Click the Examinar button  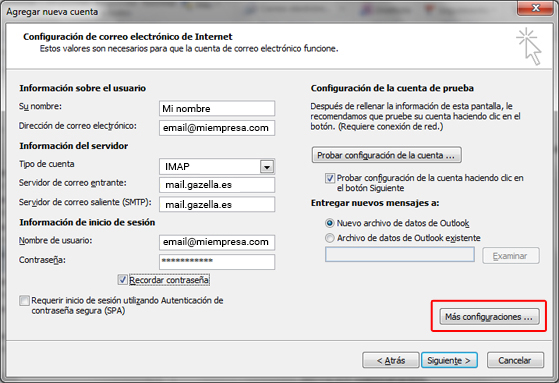511,256
